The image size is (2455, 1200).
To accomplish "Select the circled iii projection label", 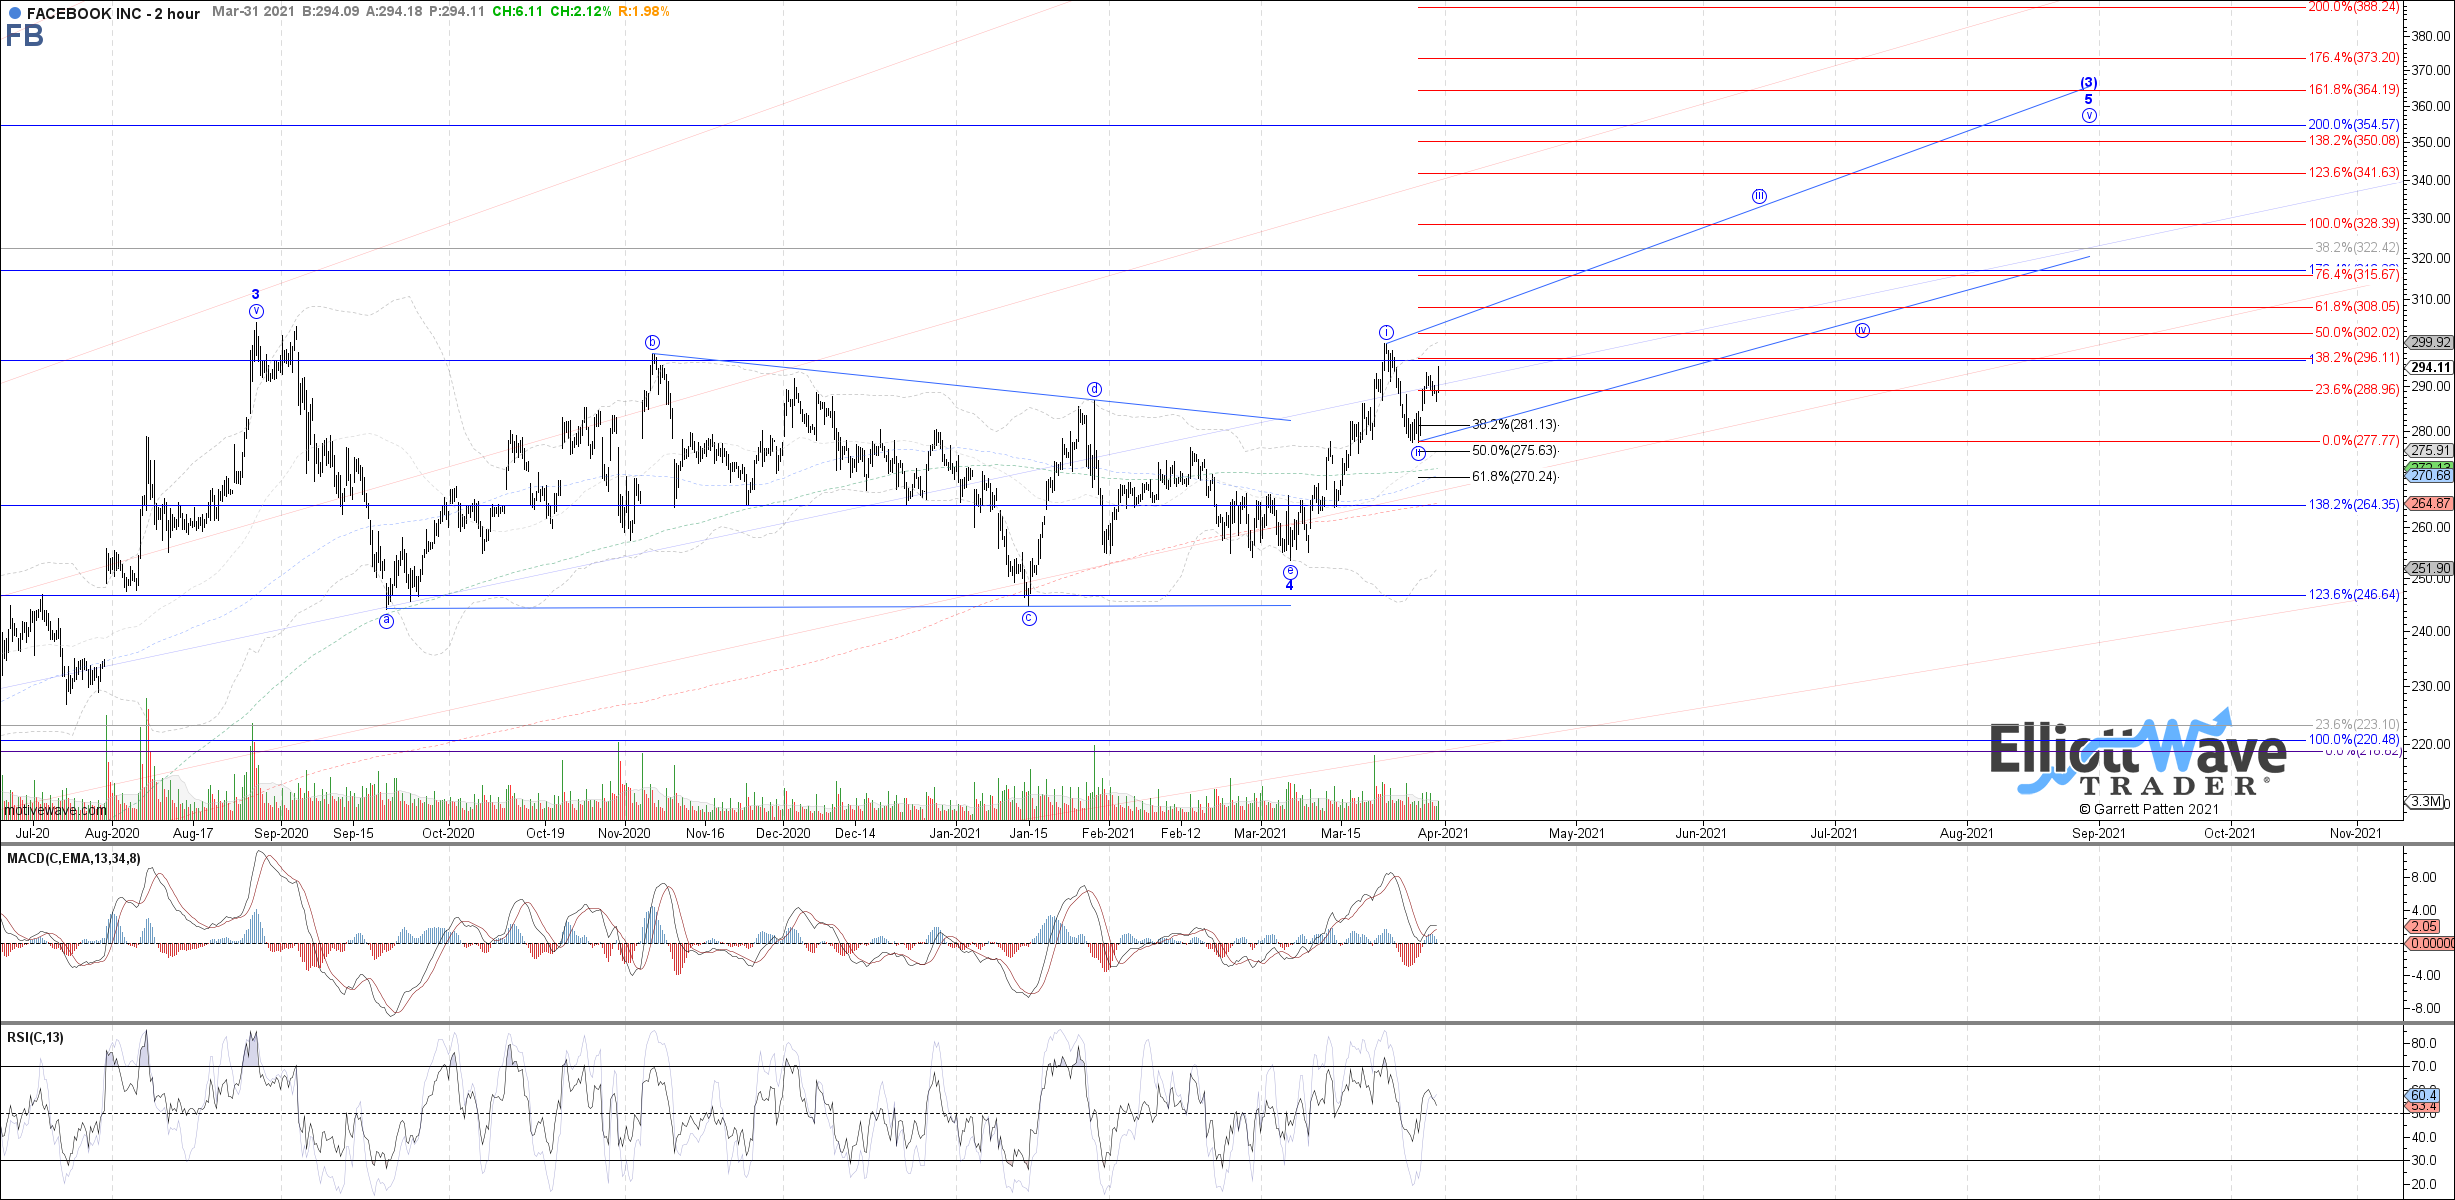I will [x=1759, y=196].
